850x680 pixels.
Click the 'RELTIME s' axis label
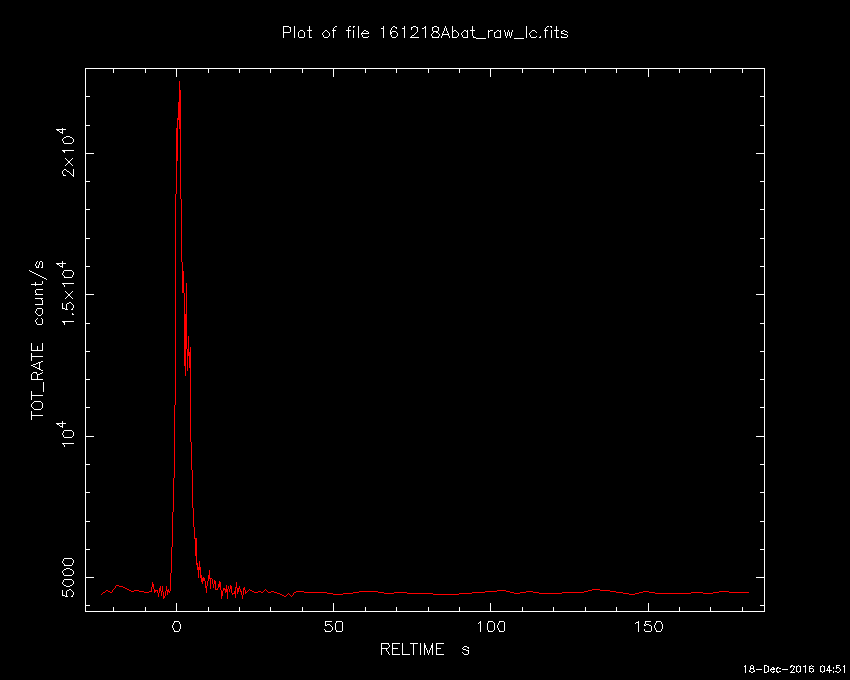[x=424, y=649]
